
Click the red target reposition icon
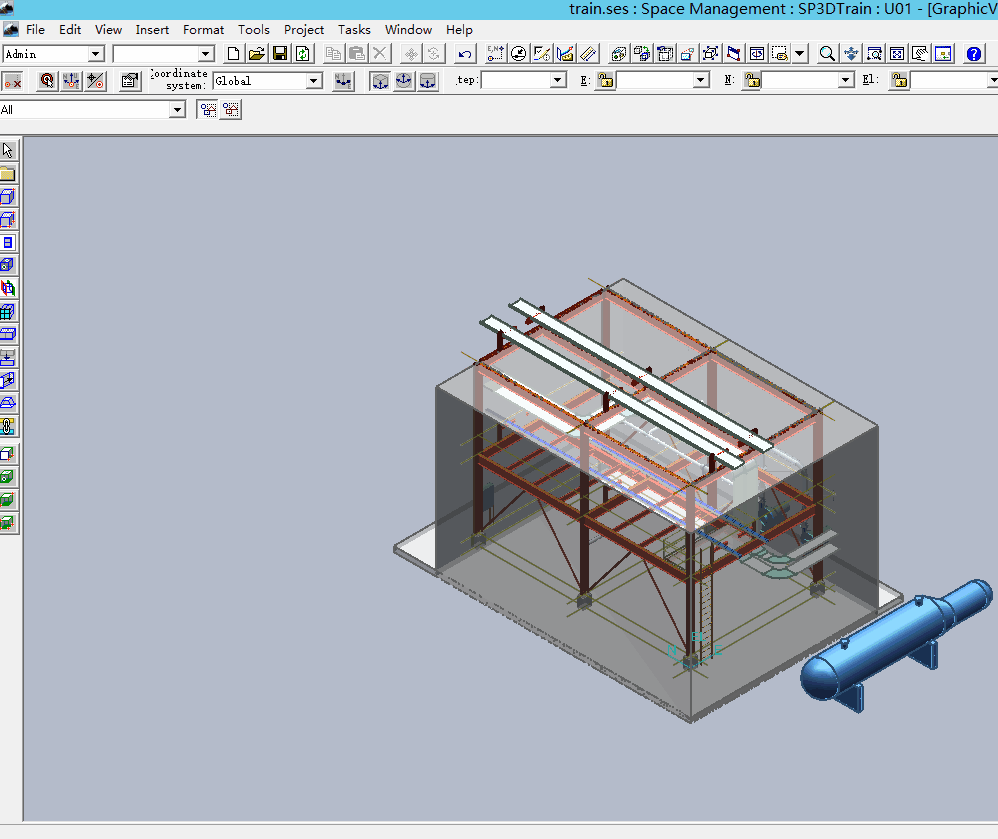(x=46, y=81)
